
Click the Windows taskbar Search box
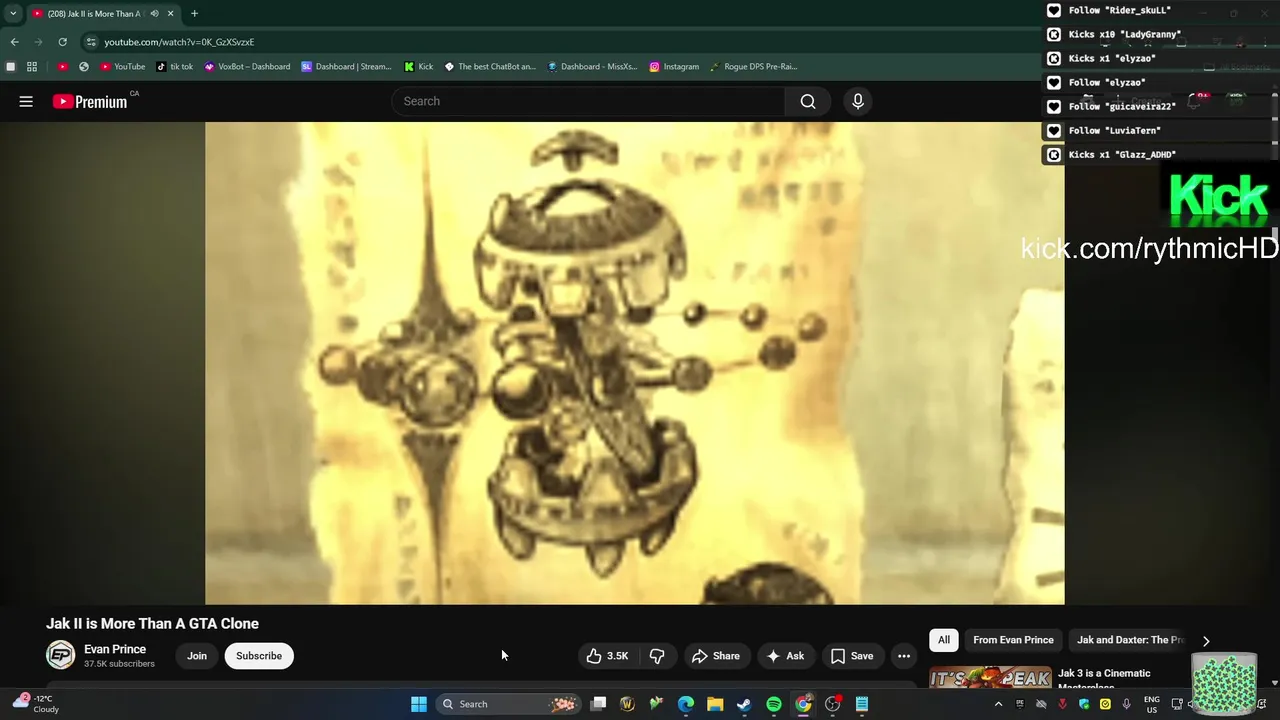pyautogui.click(x=510, y=704)
